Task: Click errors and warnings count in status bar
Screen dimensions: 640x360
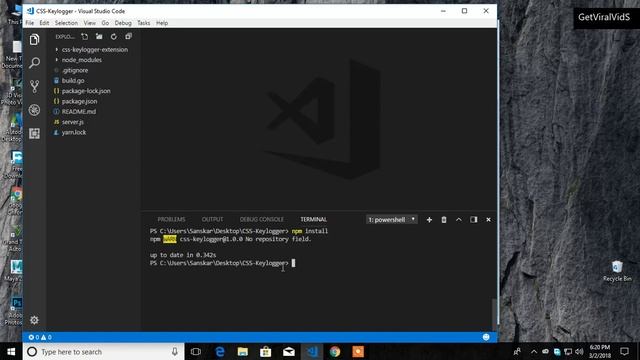Action: (x=40, y=337)
